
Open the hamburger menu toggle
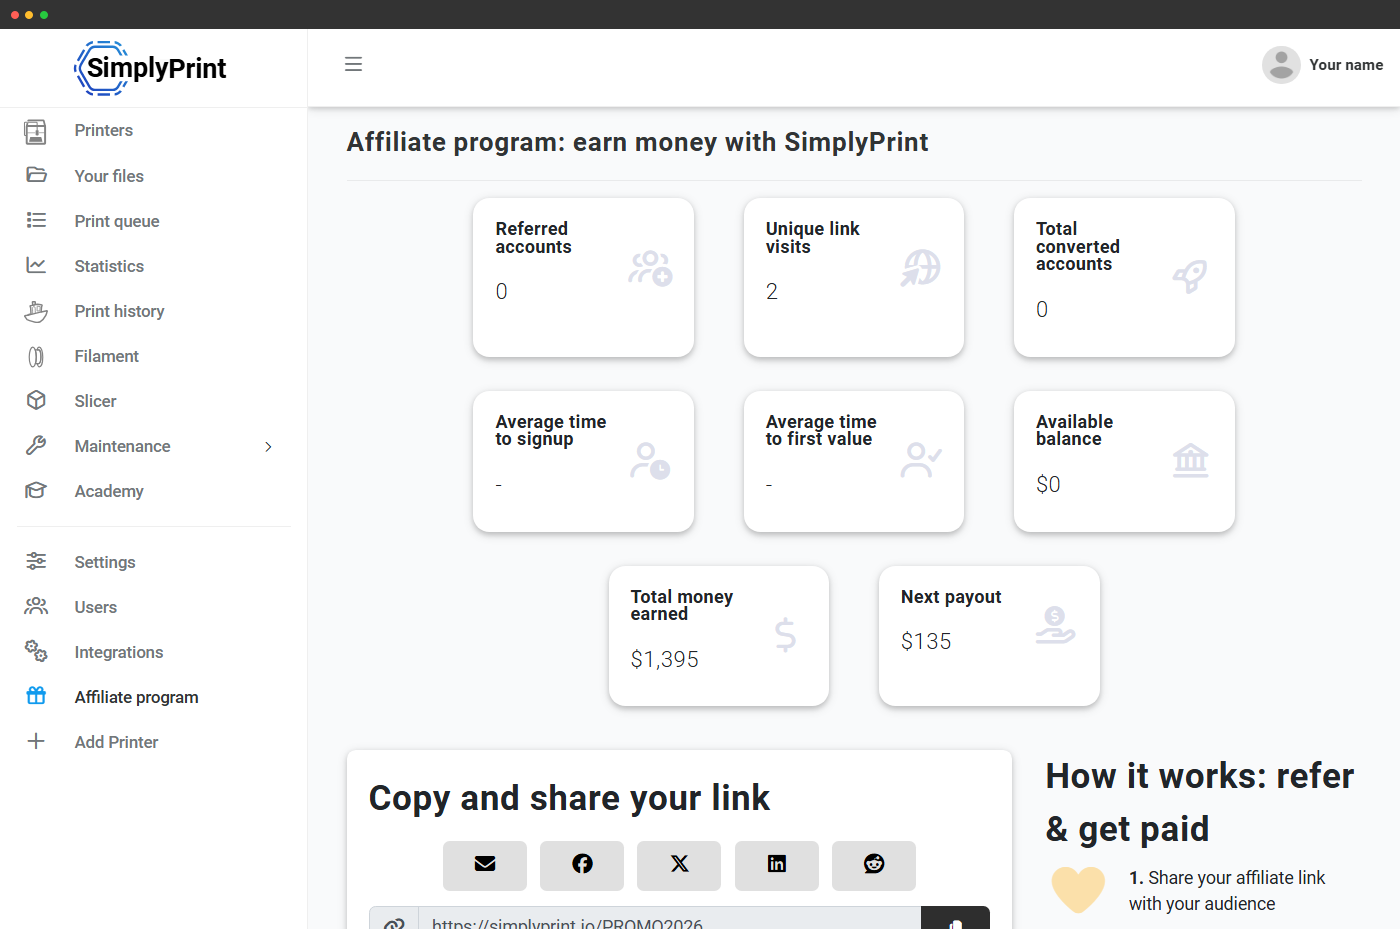[x=353, y=64]
